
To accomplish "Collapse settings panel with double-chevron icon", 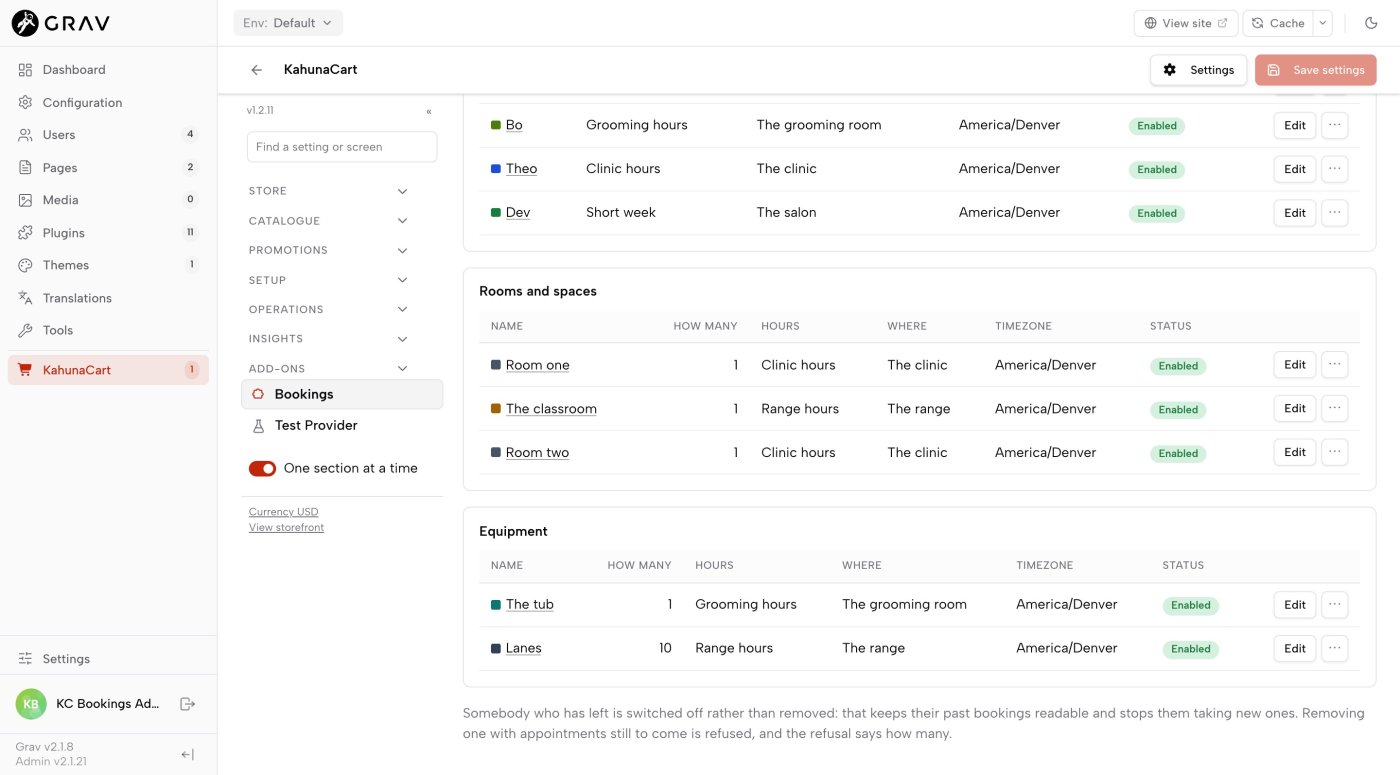I will (x=429, y=112).
